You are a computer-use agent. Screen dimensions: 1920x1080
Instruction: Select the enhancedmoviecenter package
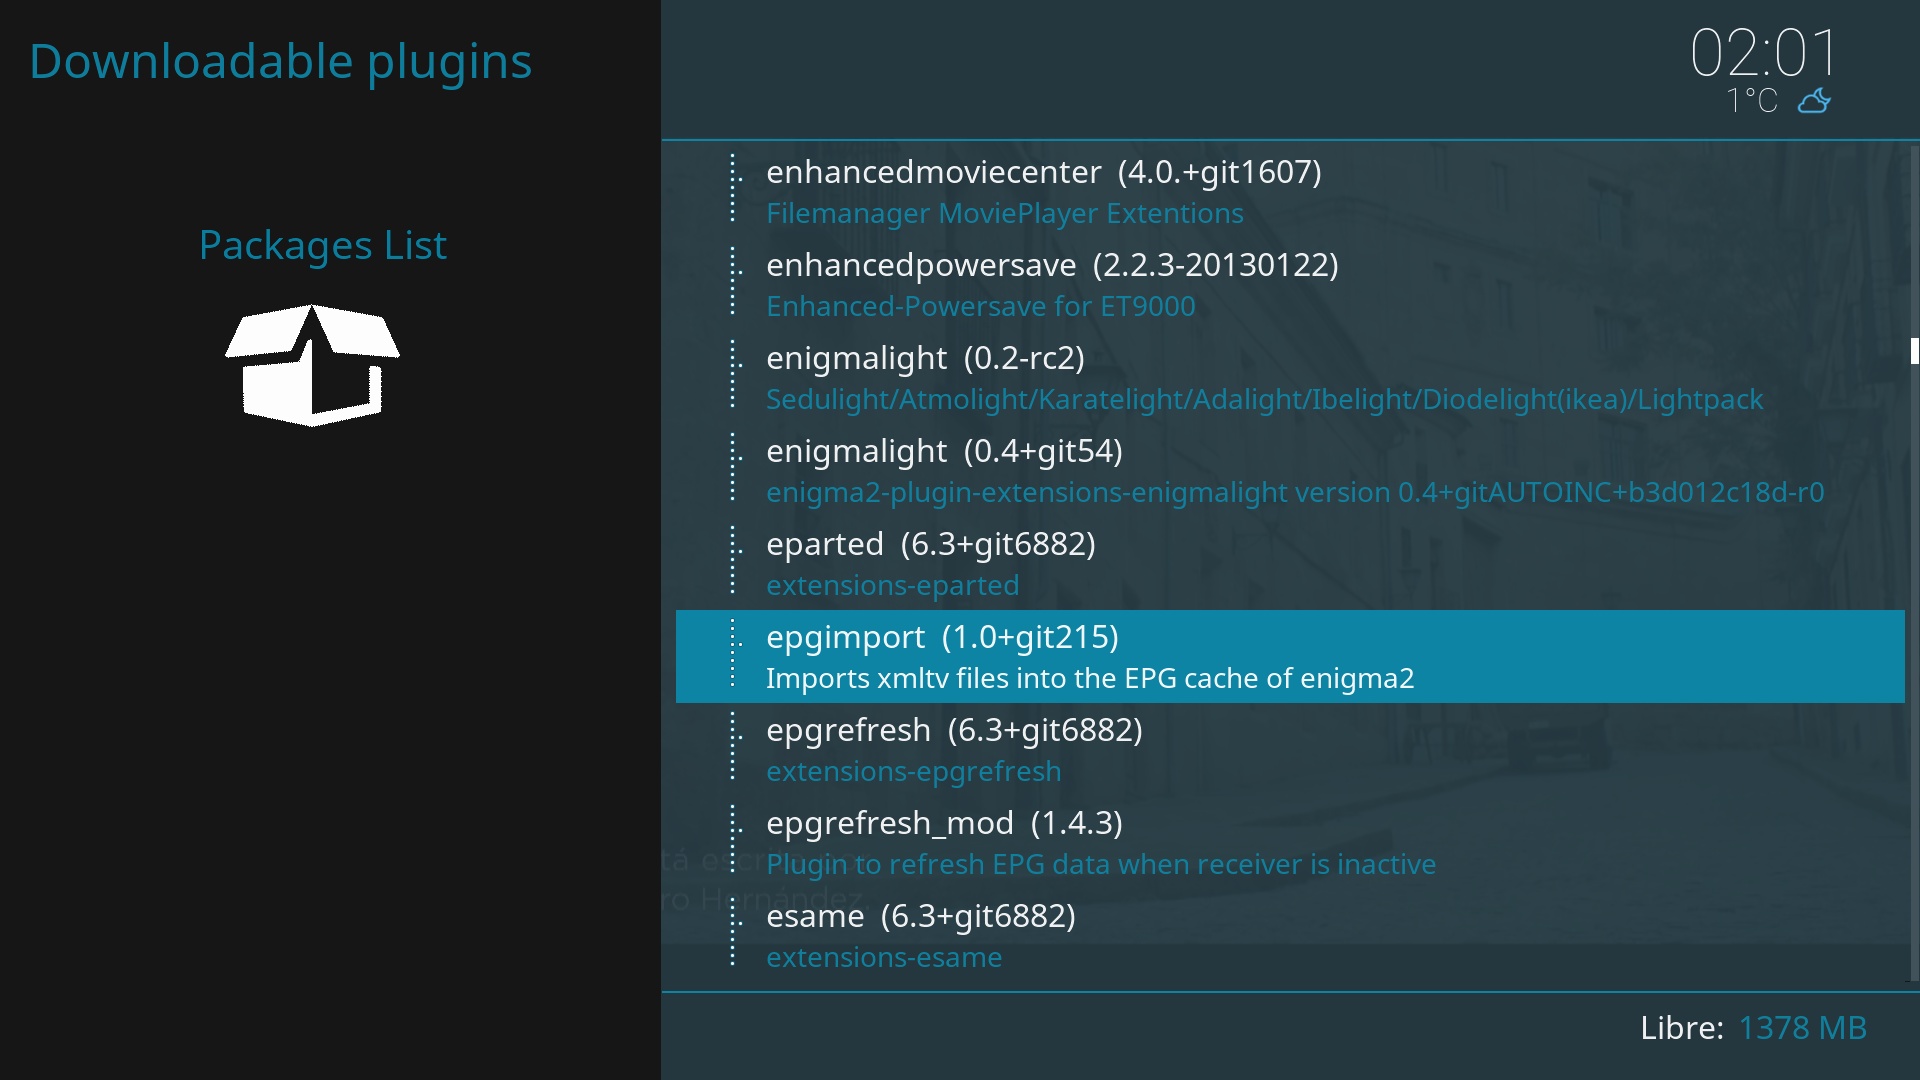click(1043, 172)
